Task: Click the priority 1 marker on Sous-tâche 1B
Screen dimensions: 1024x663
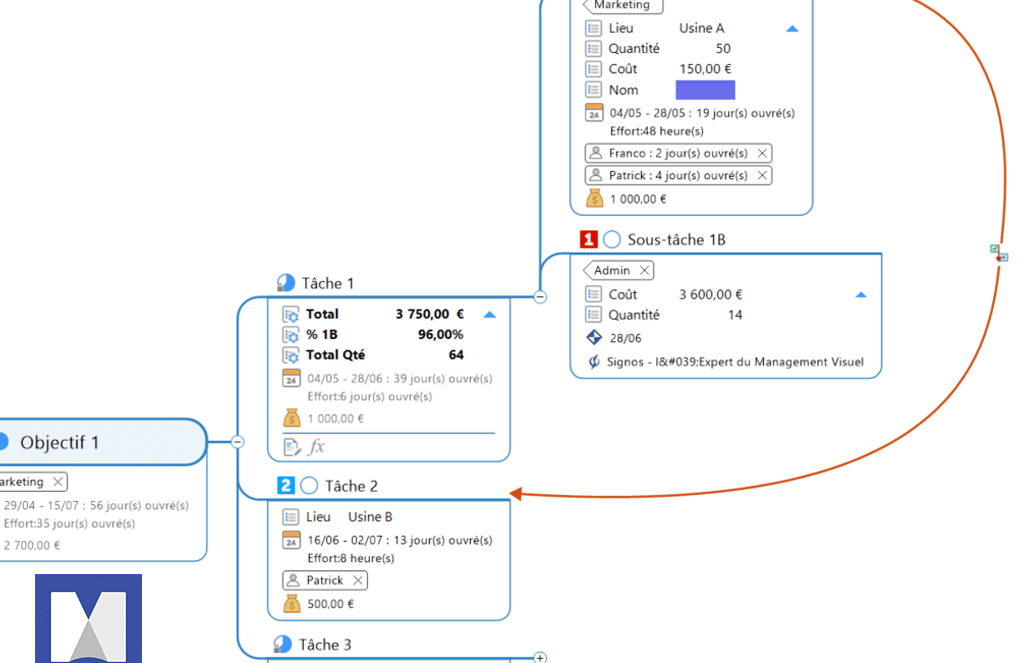Action: (x=589, y=240)
